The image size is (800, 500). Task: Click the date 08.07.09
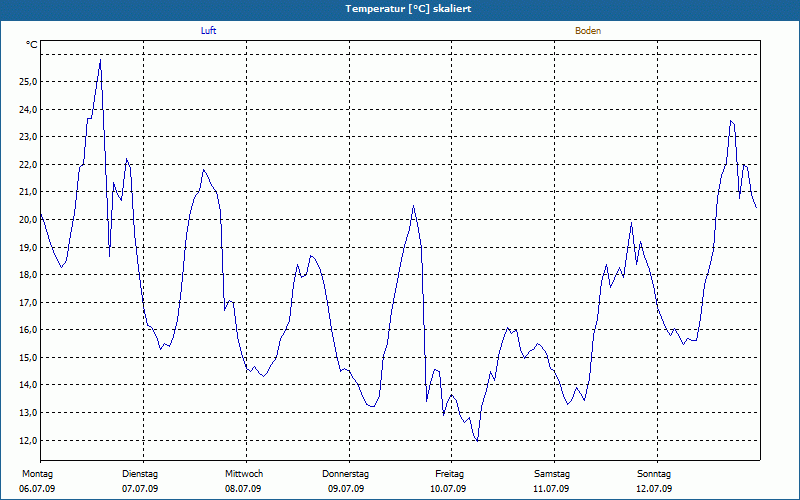(243, 489)
